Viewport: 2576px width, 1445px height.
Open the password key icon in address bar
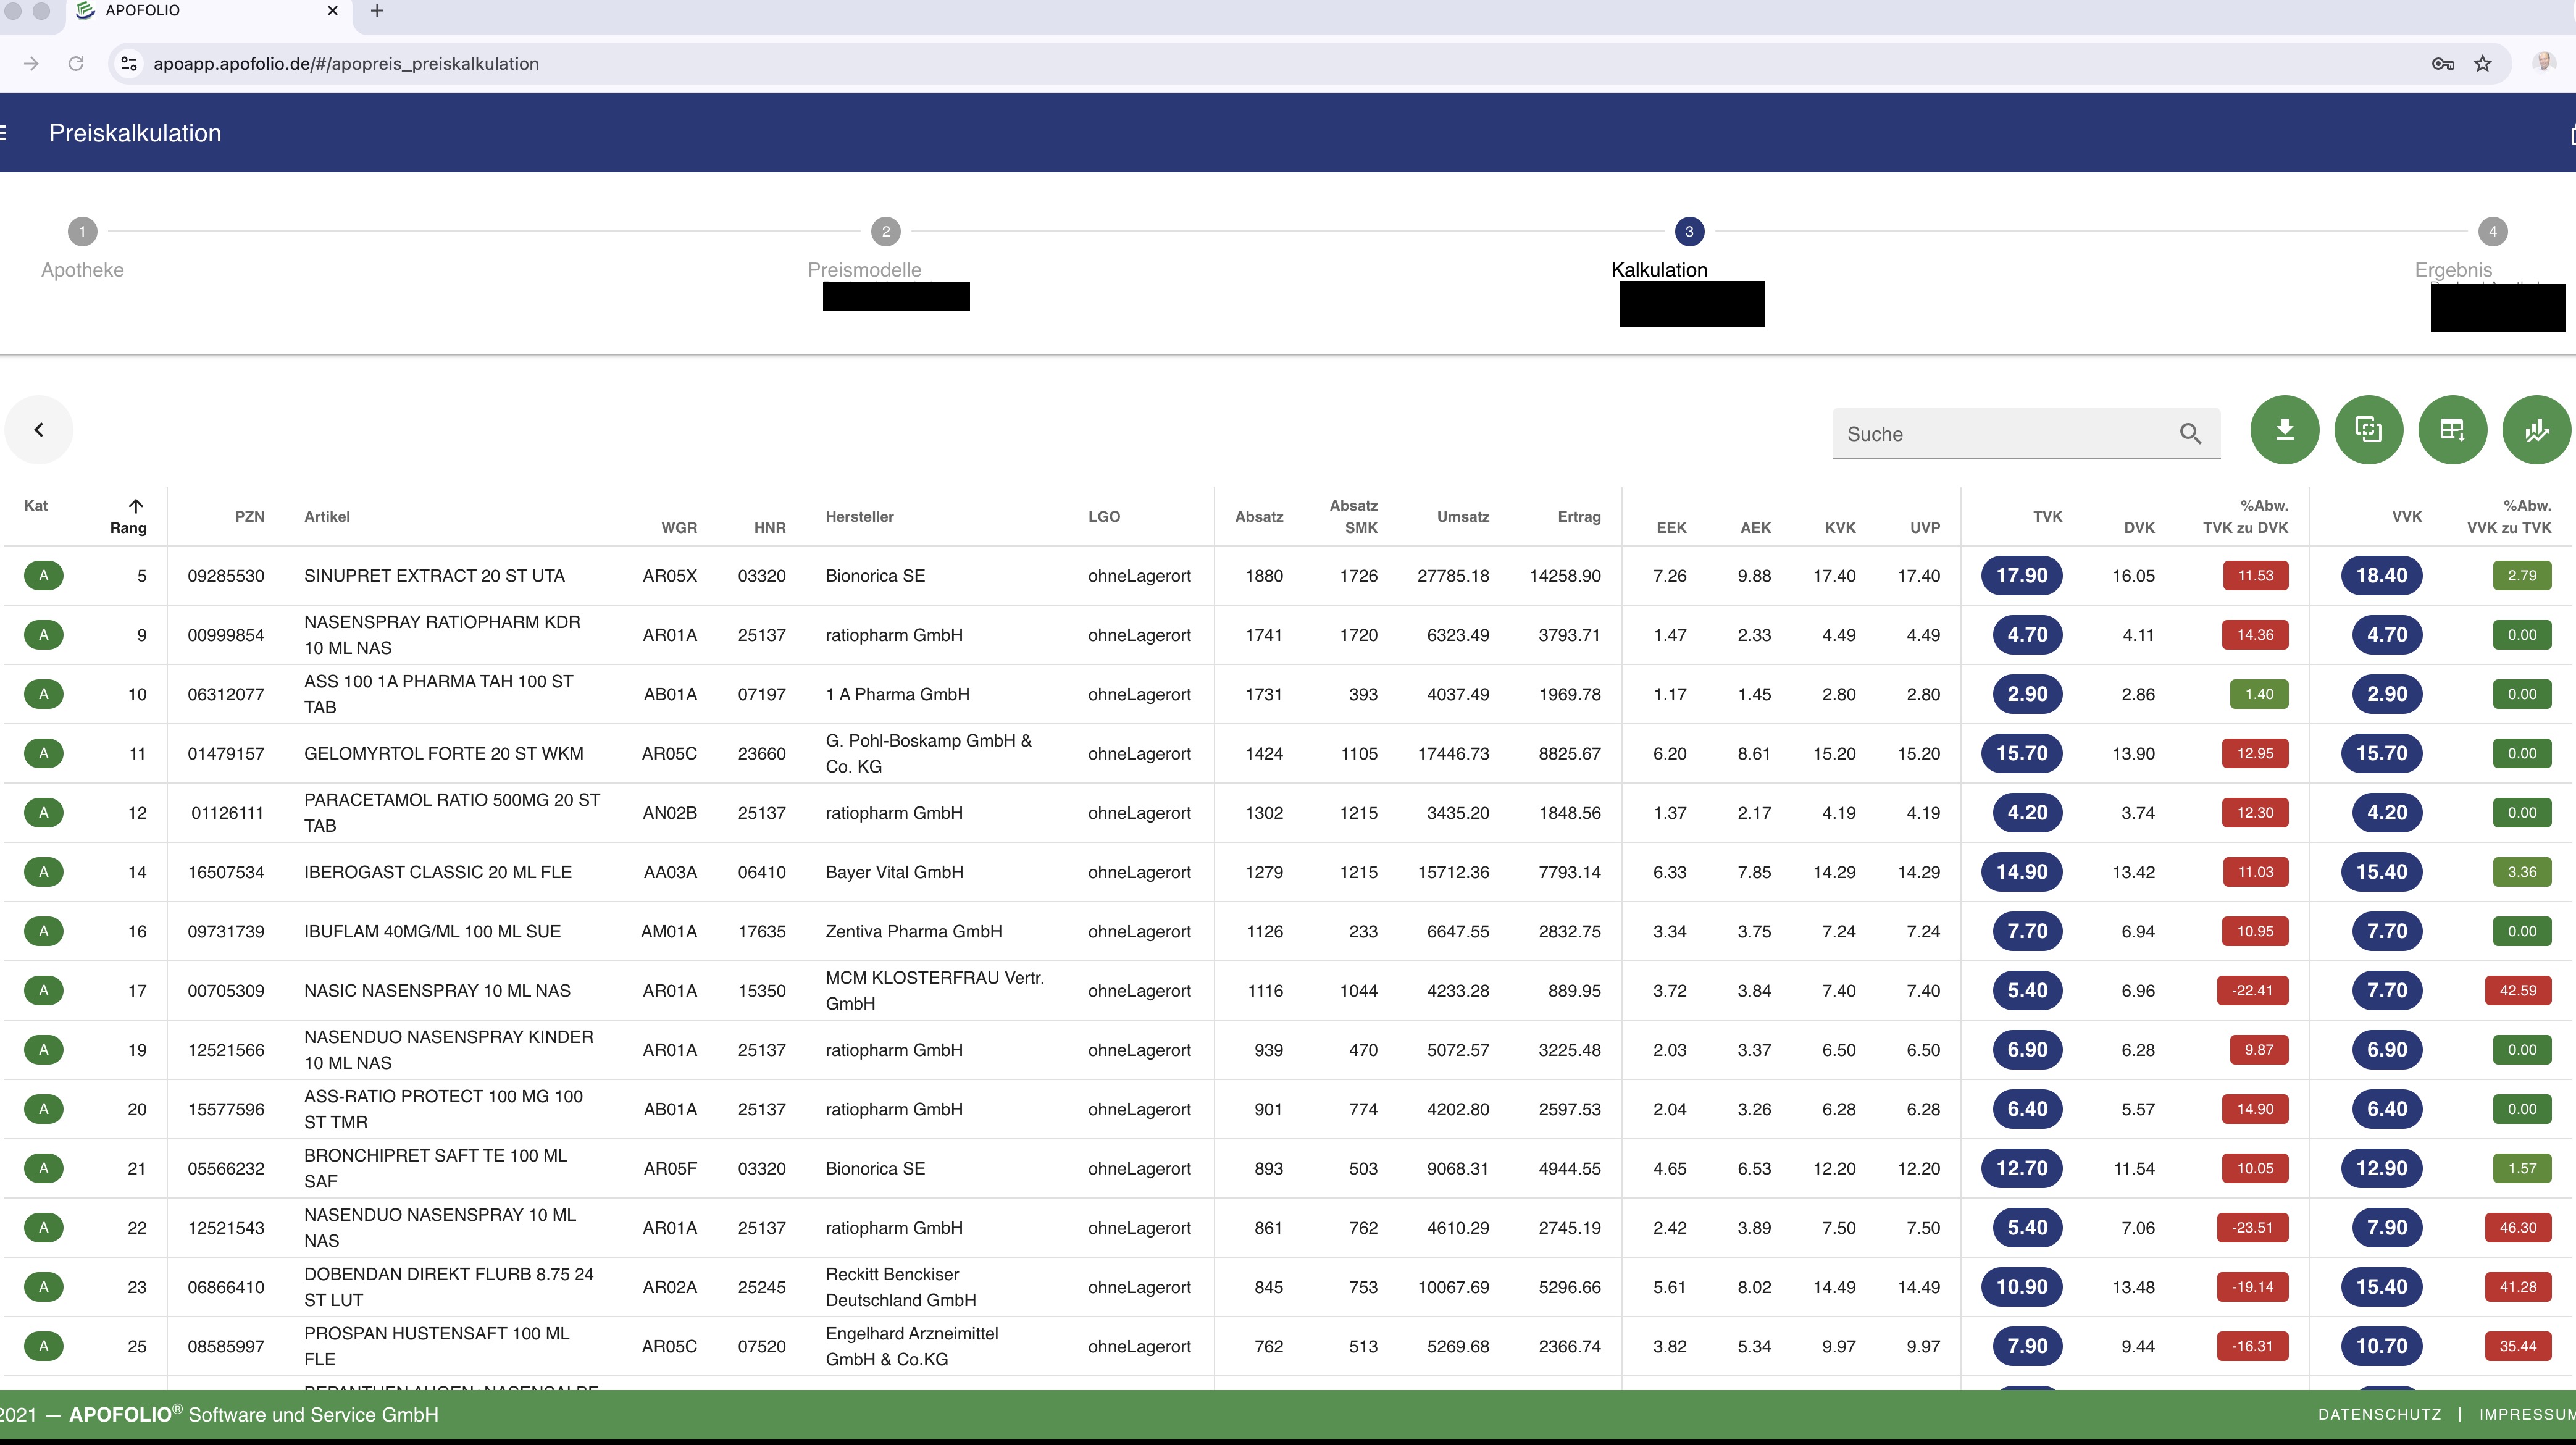pos(2442,64)
